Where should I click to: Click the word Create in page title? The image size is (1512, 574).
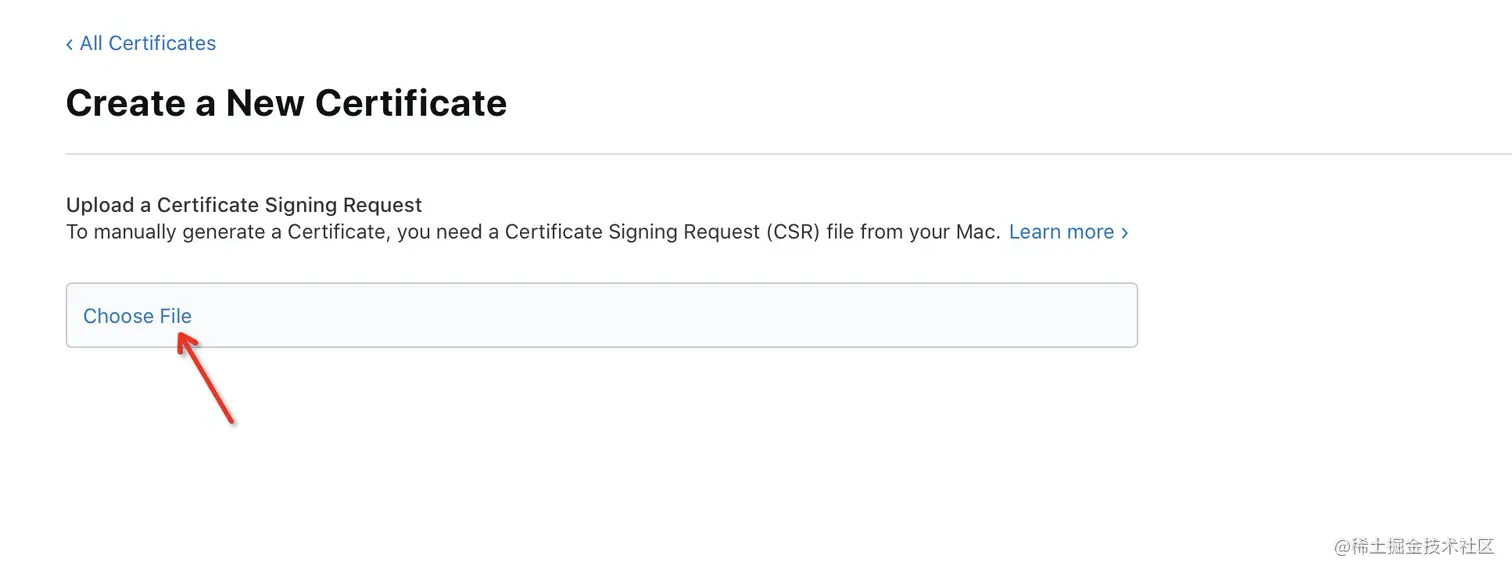pyautogui.click(x=125, y=103)
